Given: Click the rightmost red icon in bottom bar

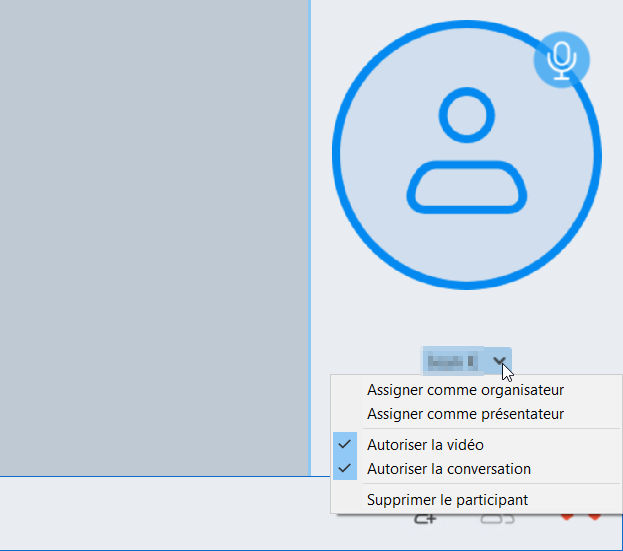Looking at the screenshot, I should (594, 516).
